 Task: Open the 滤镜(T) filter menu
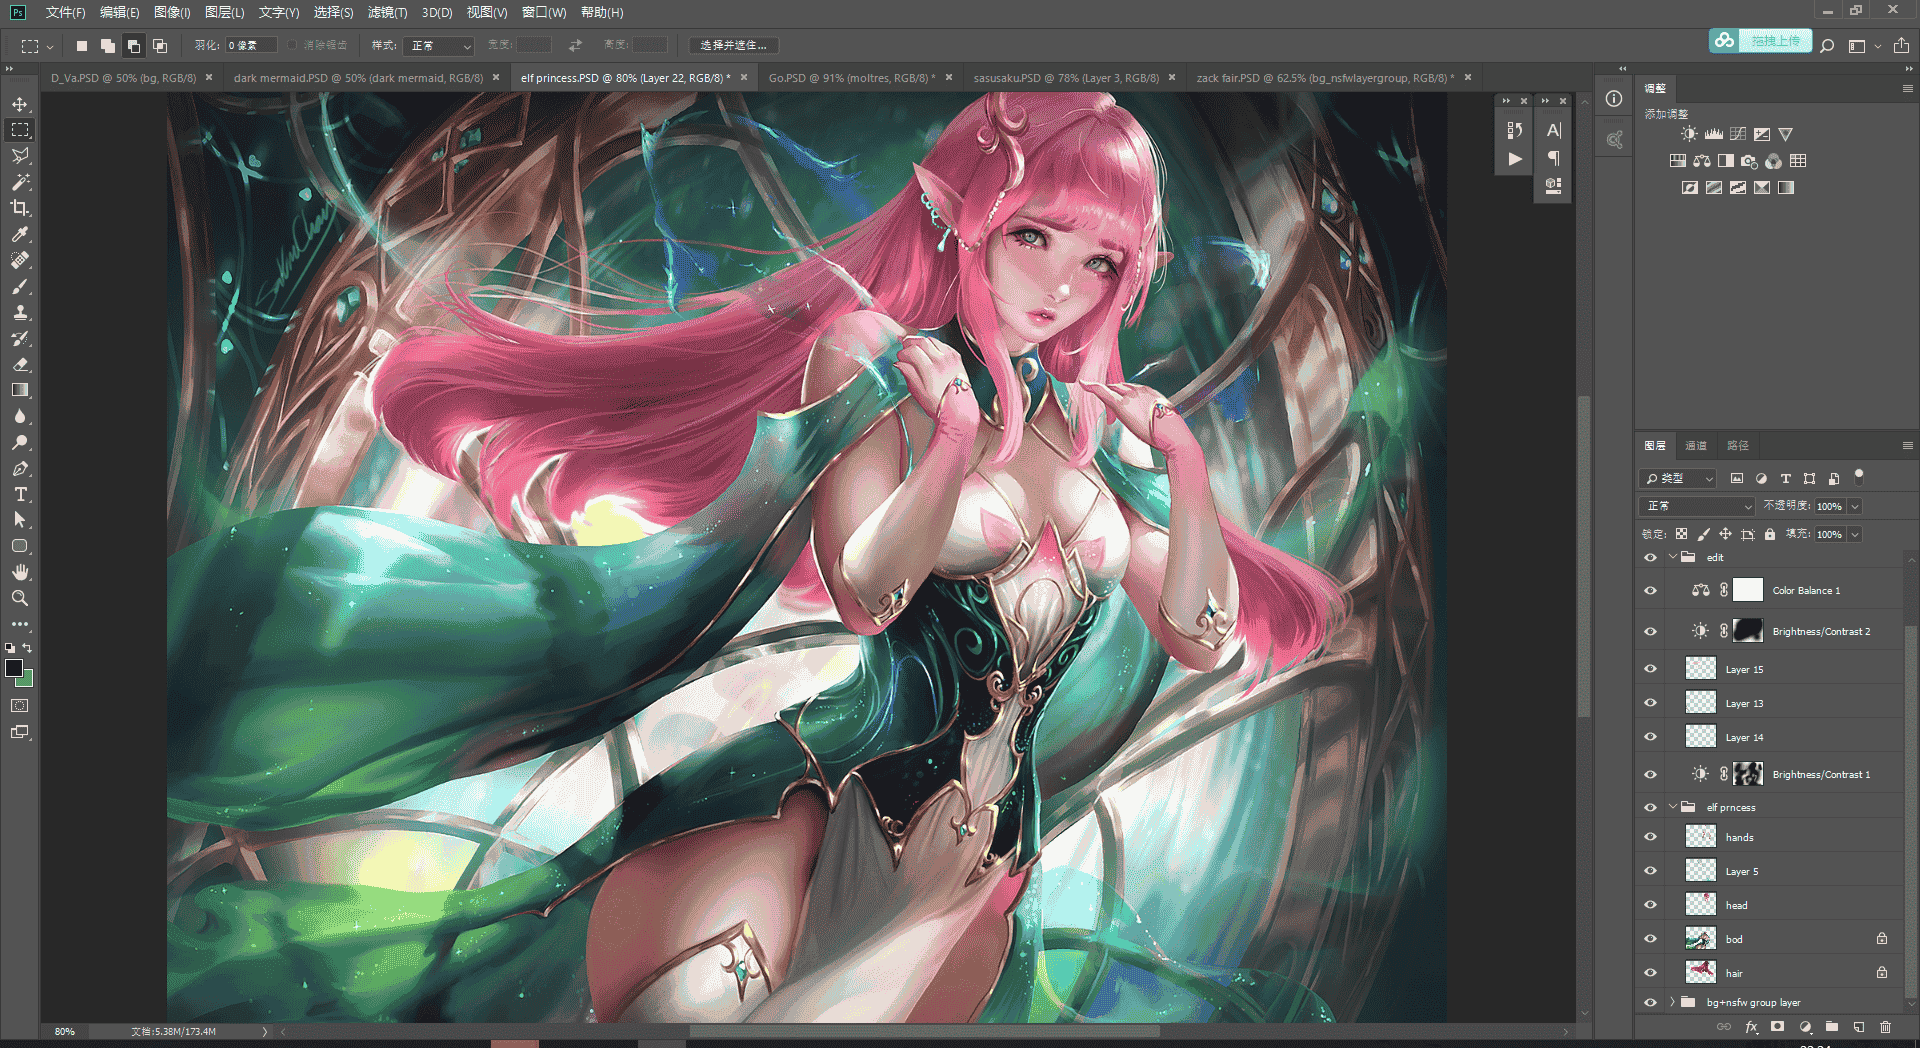coord(387,12)
